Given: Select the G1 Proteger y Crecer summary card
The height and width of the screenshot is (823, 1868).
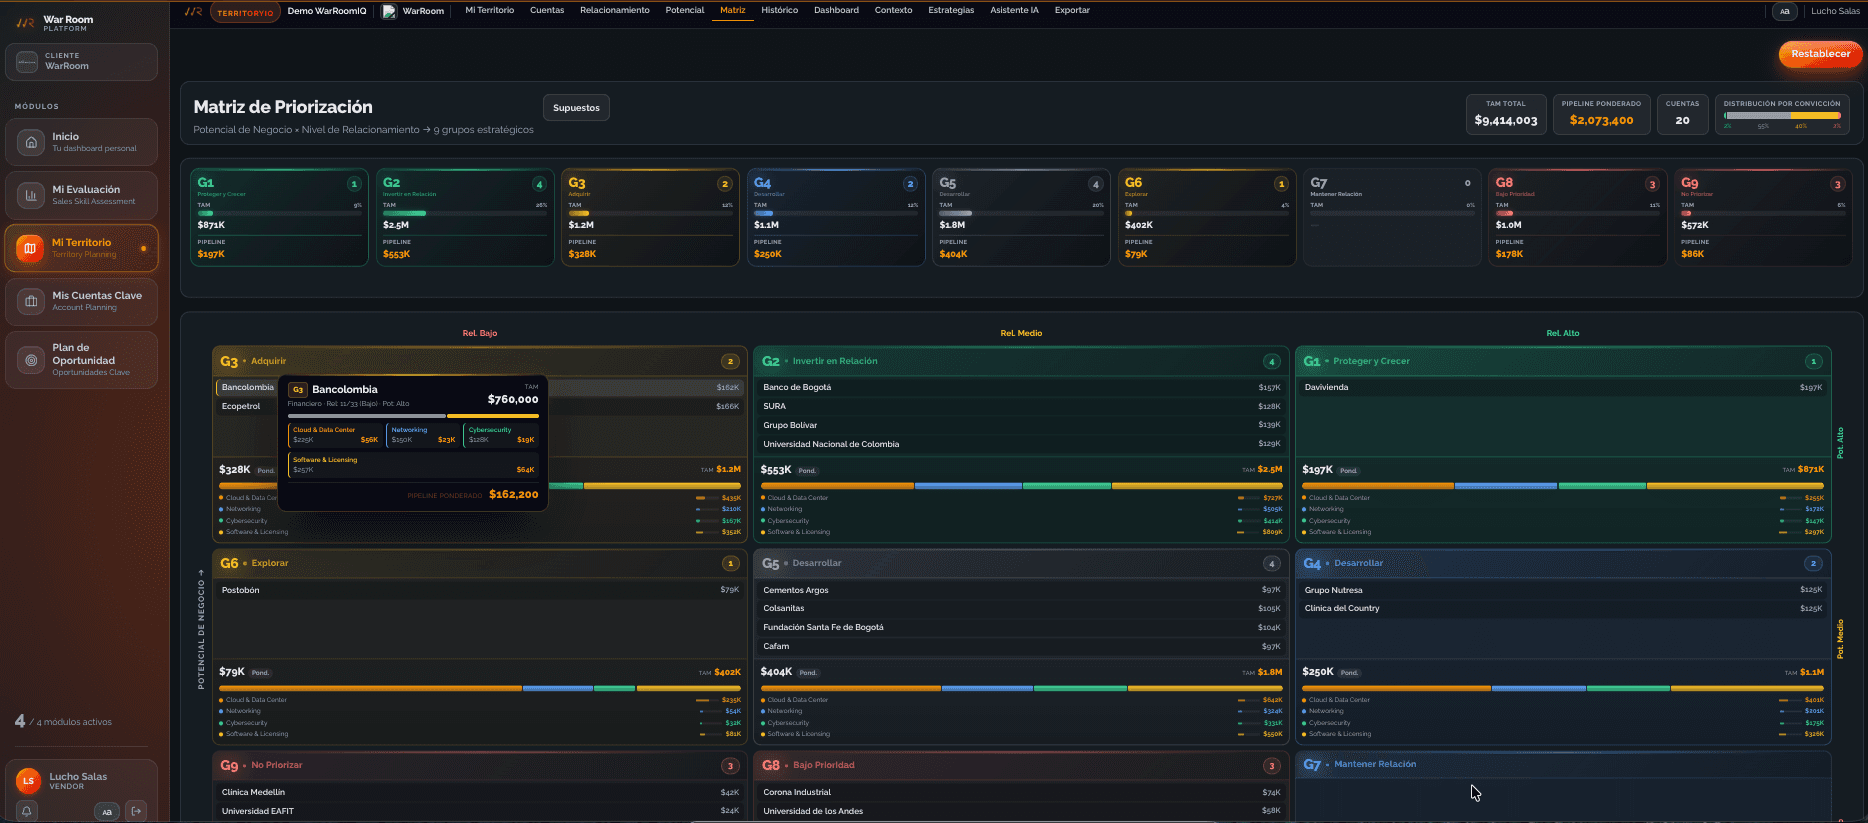Looking at the screenshot, I should (279, 217).
